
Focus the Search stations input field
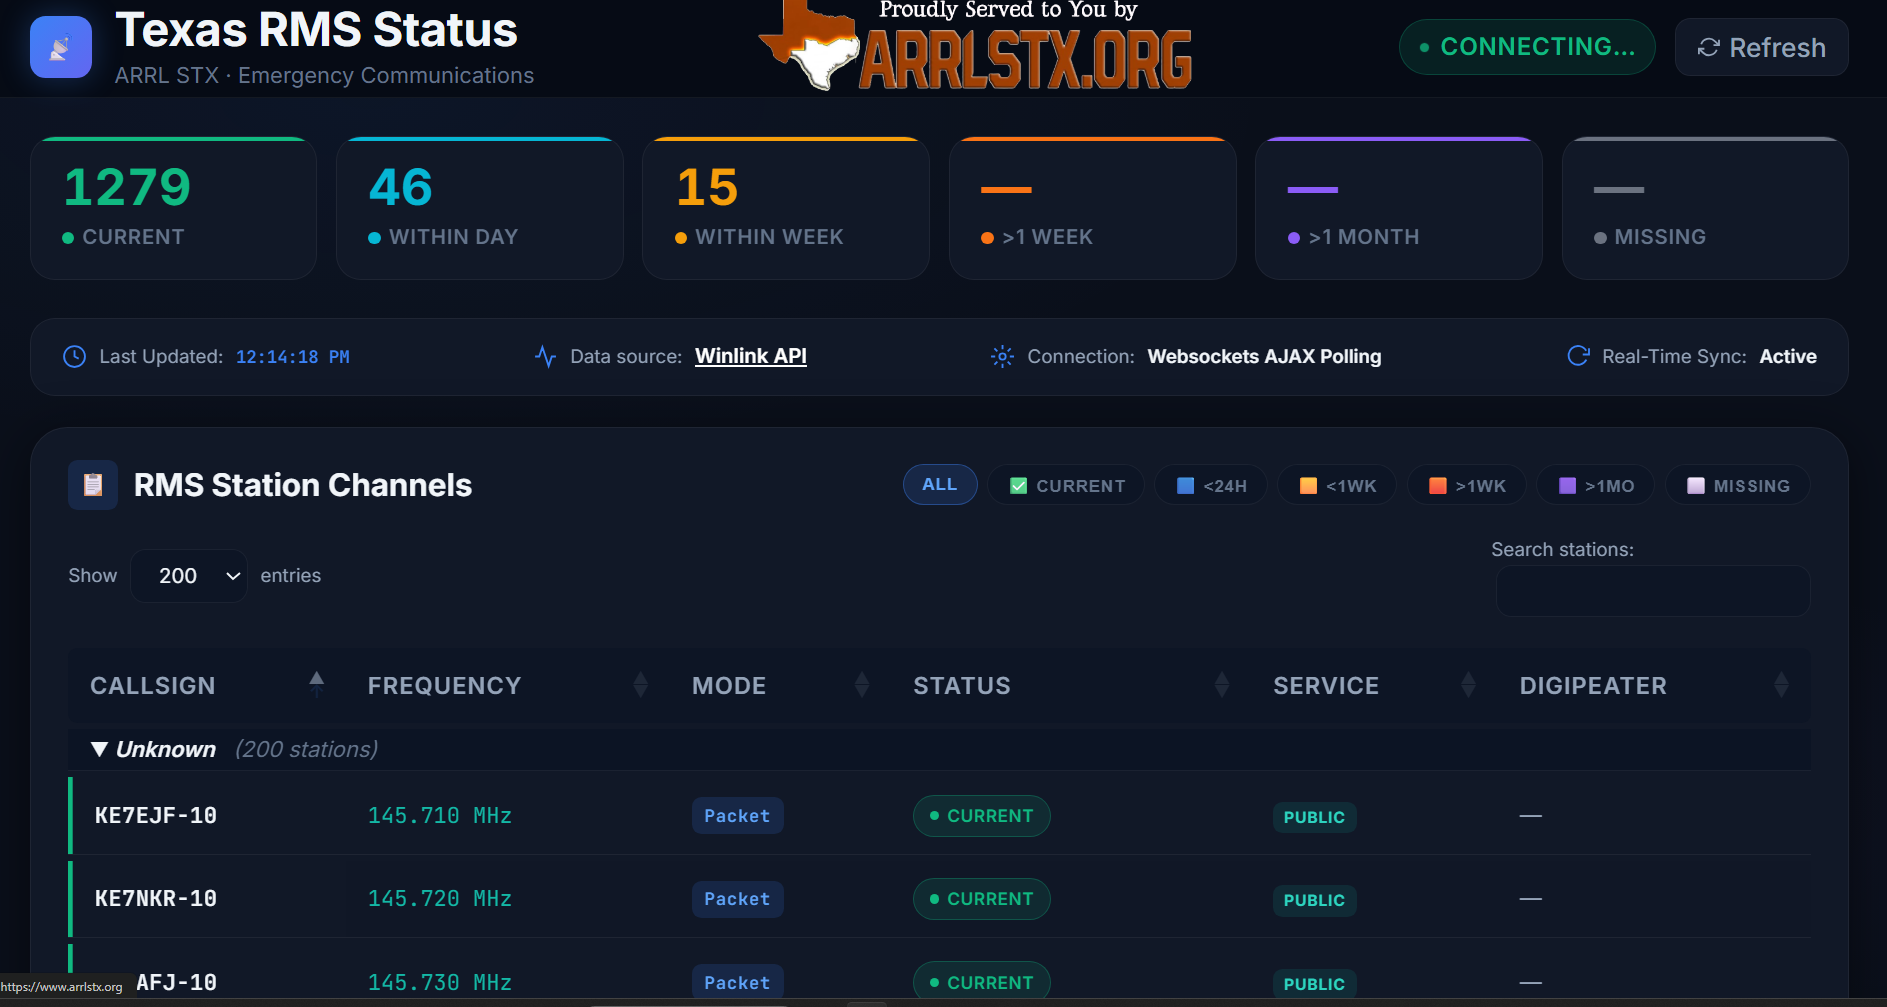click(x=1653, y=591)
